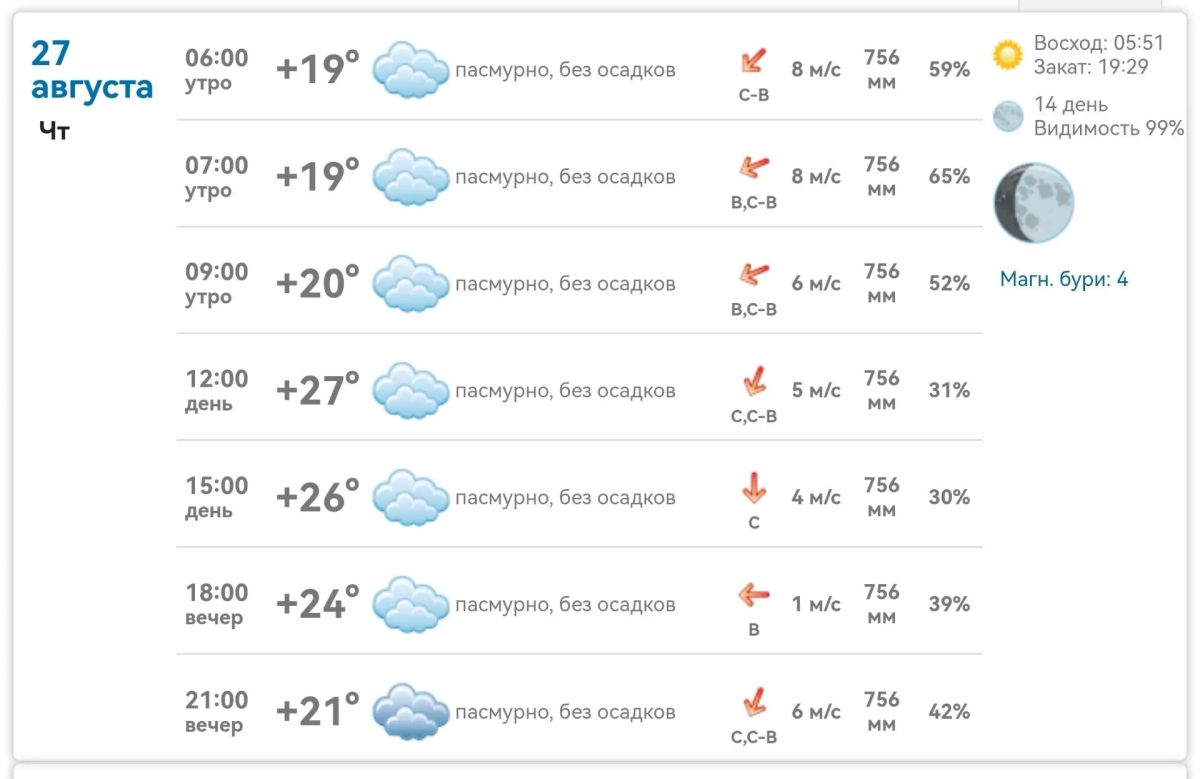This screenshot has width=1200, height=779.
Task: Click the 756 мм pressure at 18:00
Action: (x=881, y=604)
